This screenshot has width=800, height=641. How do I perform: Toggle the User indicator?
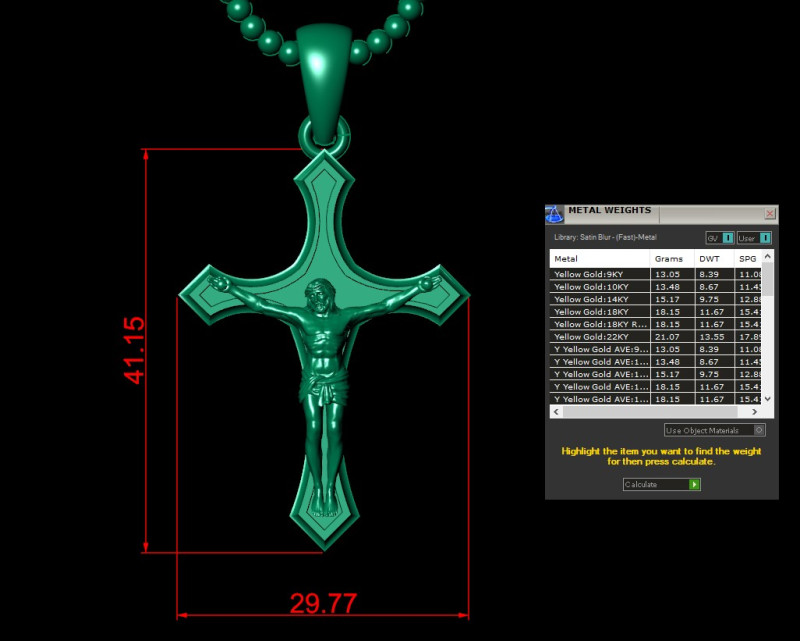pos(746,237)
